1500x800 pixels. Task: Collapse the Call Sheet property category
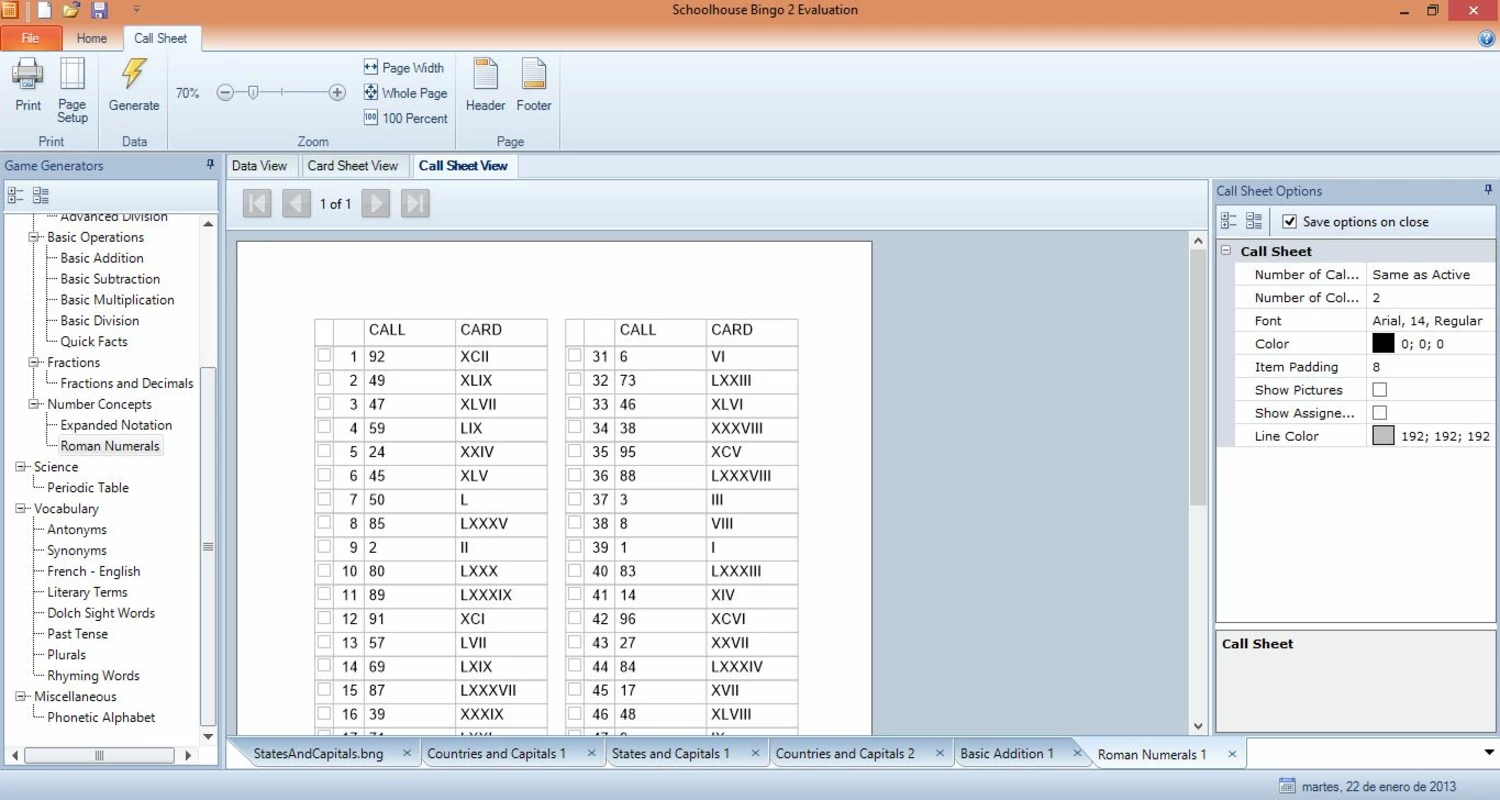pyautogui.click(x=1226, y=251)
